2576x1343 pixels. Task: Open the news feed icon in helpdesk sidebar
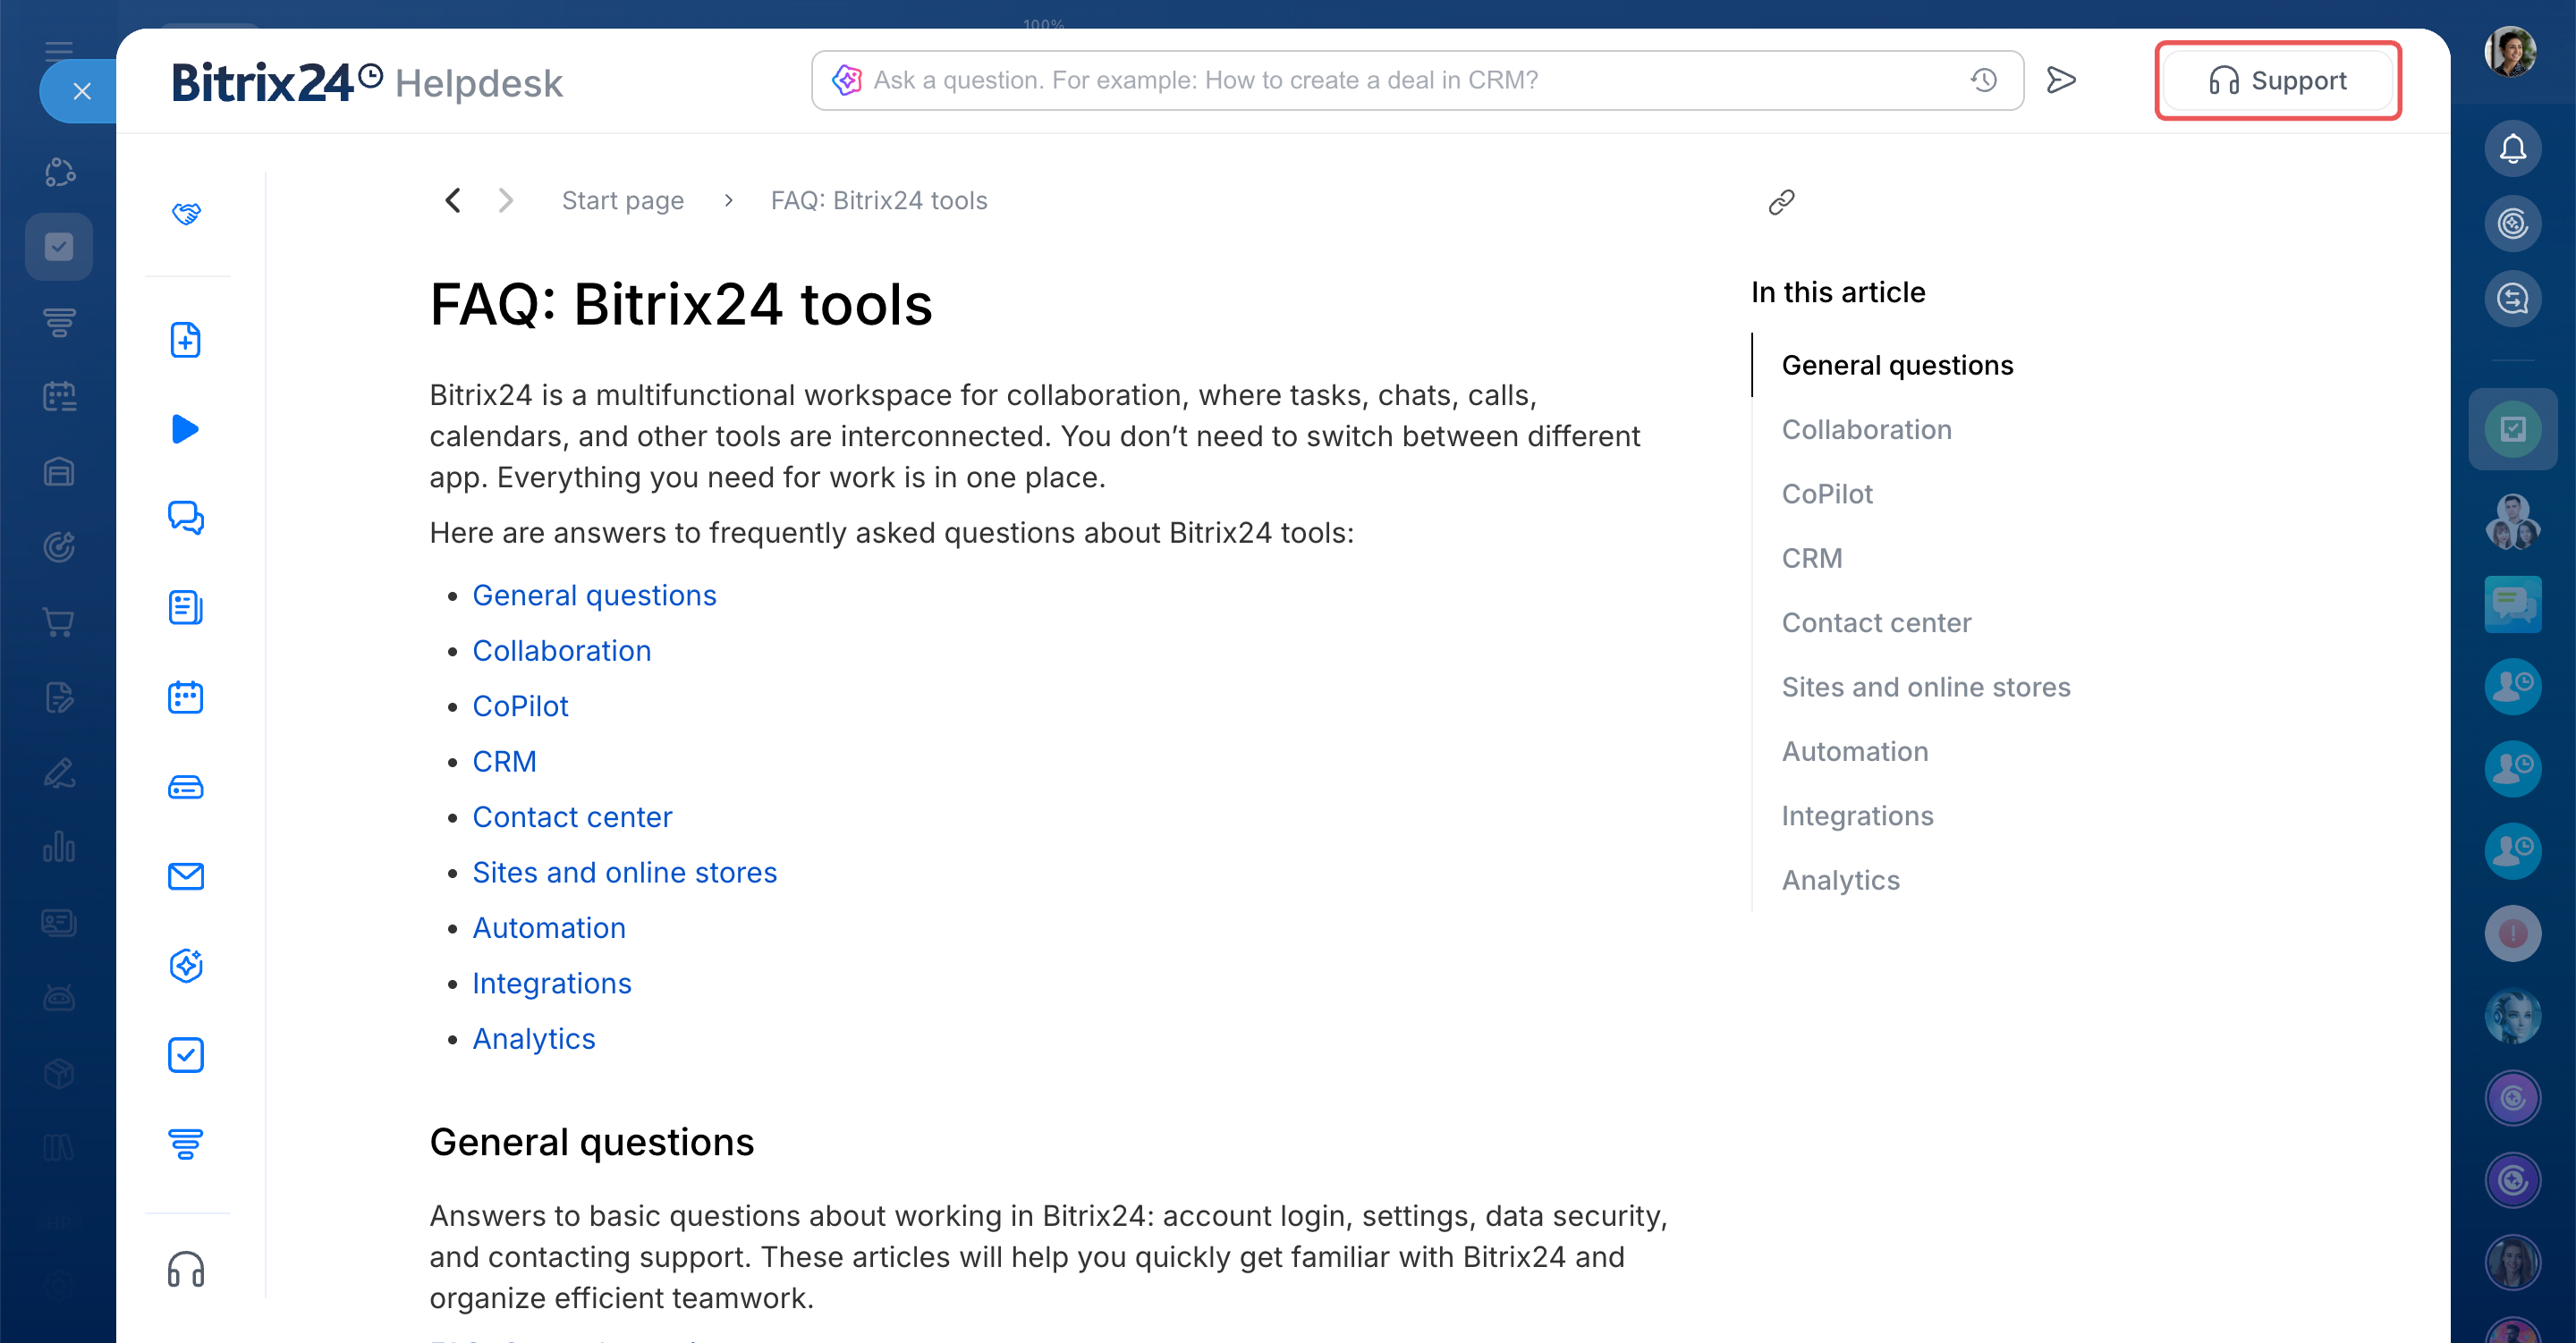coord(186,607)
